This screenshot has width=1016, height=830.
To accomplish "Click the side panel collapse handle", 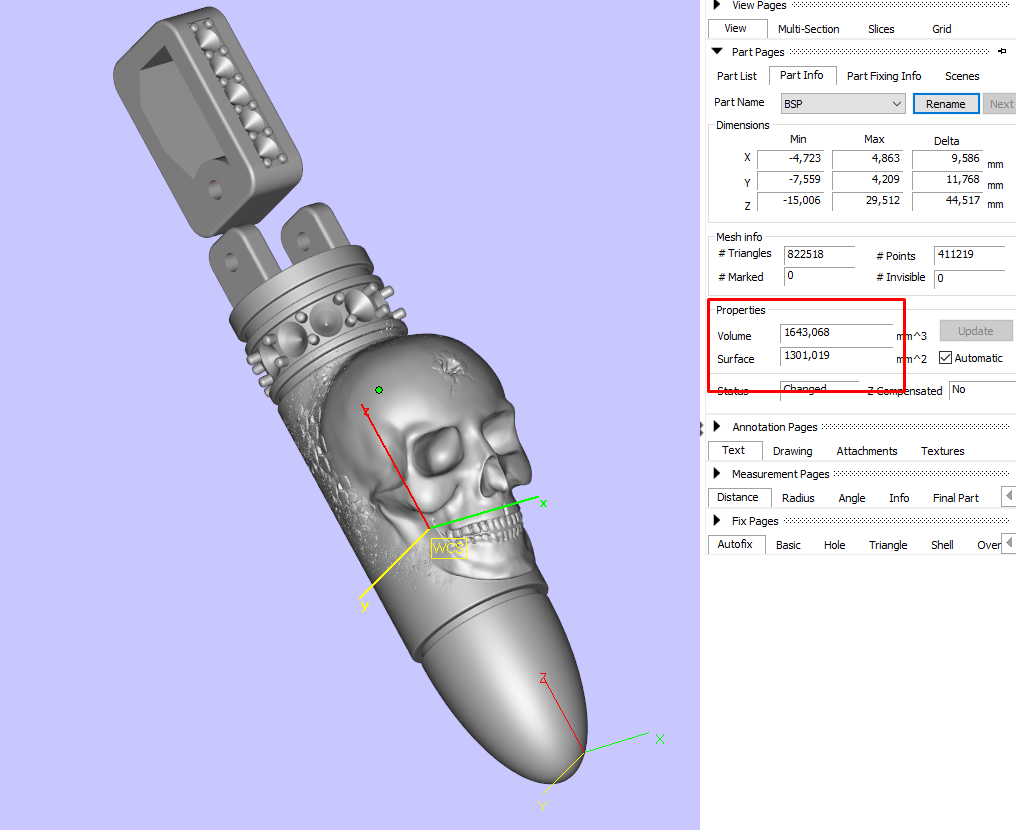I will 701,428.
